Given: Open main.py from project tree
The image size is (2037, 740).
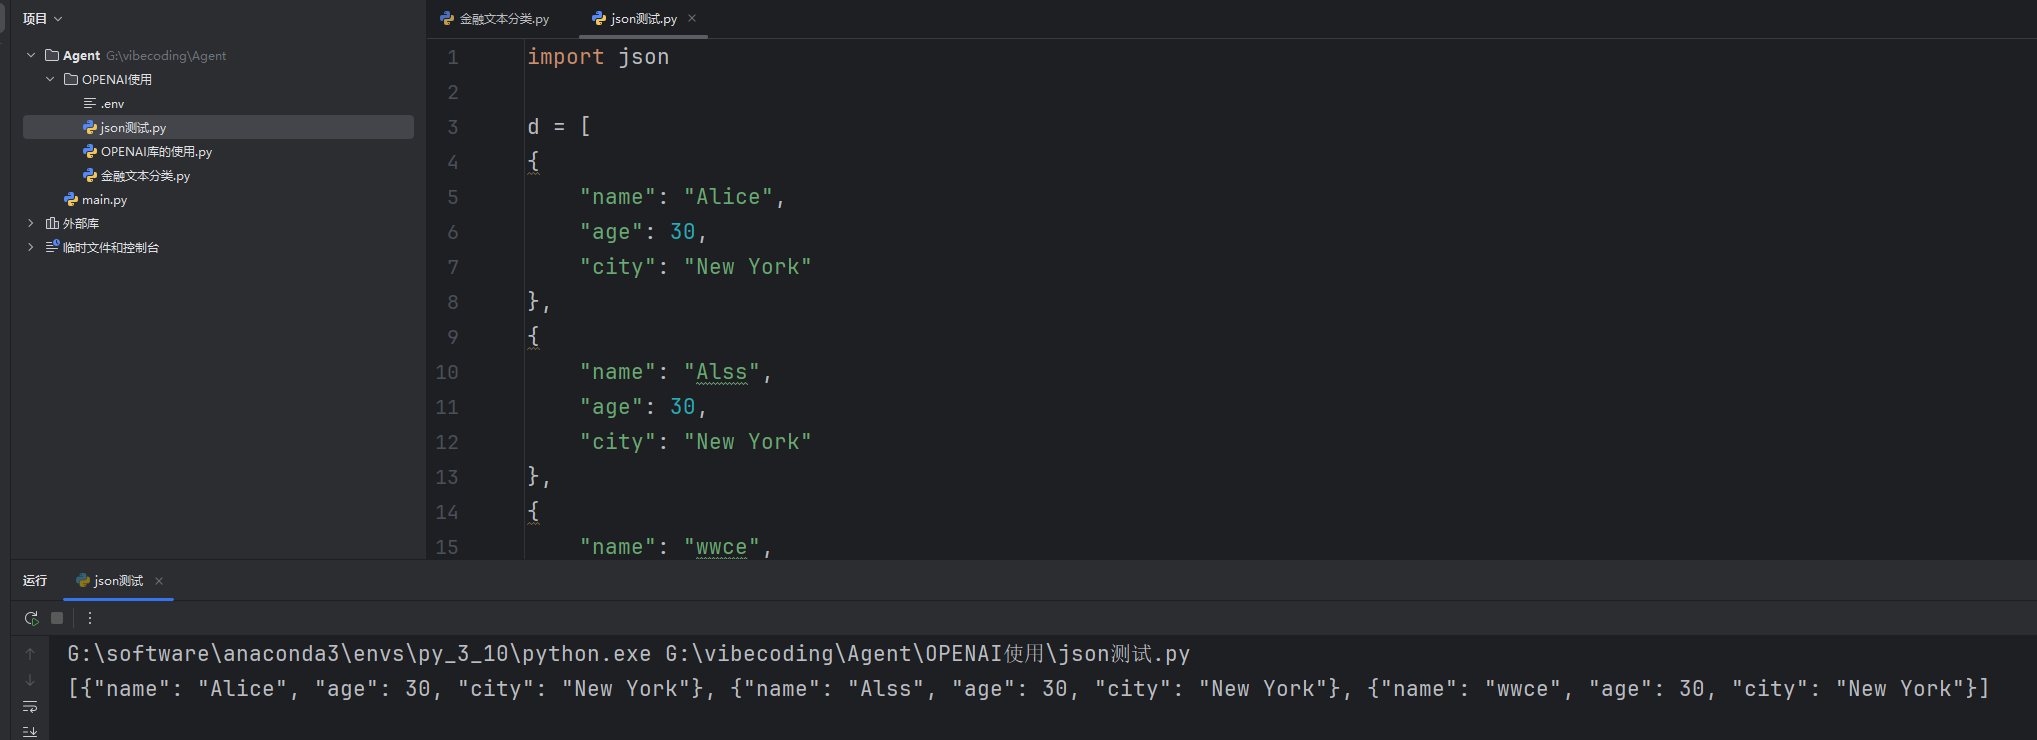Looking at the screenshot, I should click(x=95, y=200).
